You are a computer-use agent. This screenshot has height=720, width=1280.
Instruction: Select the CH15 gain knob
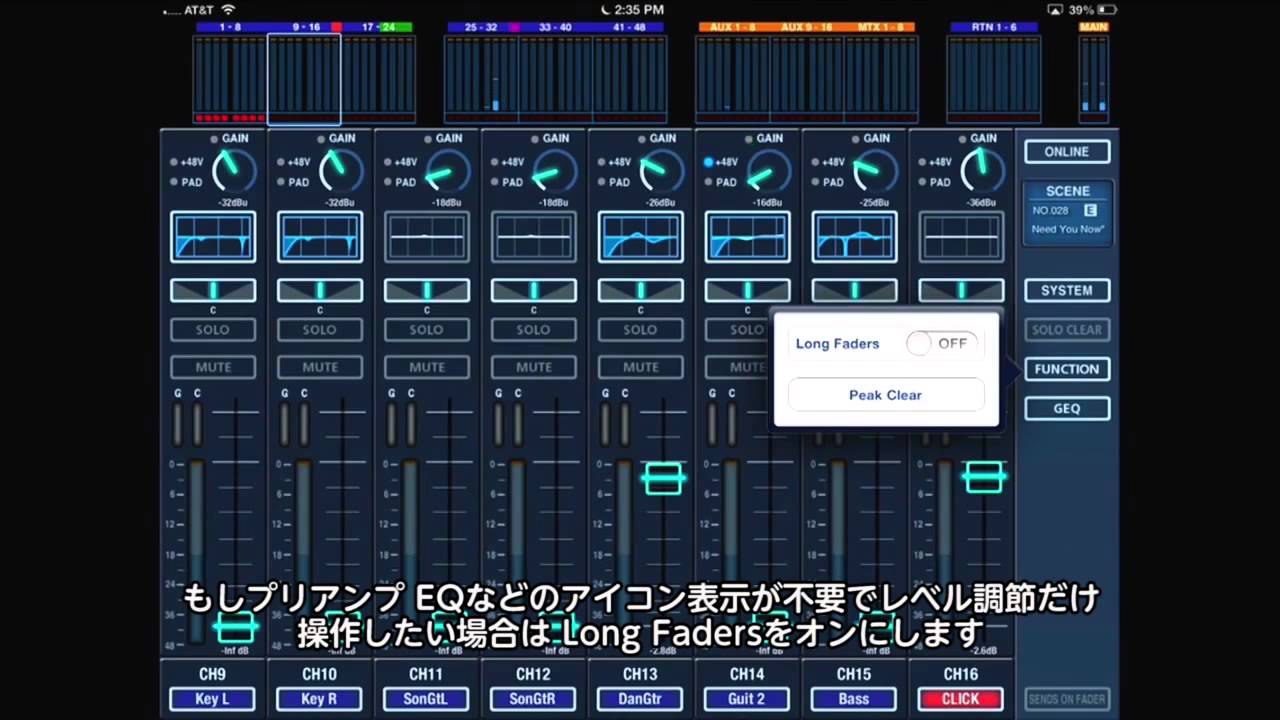876,171
